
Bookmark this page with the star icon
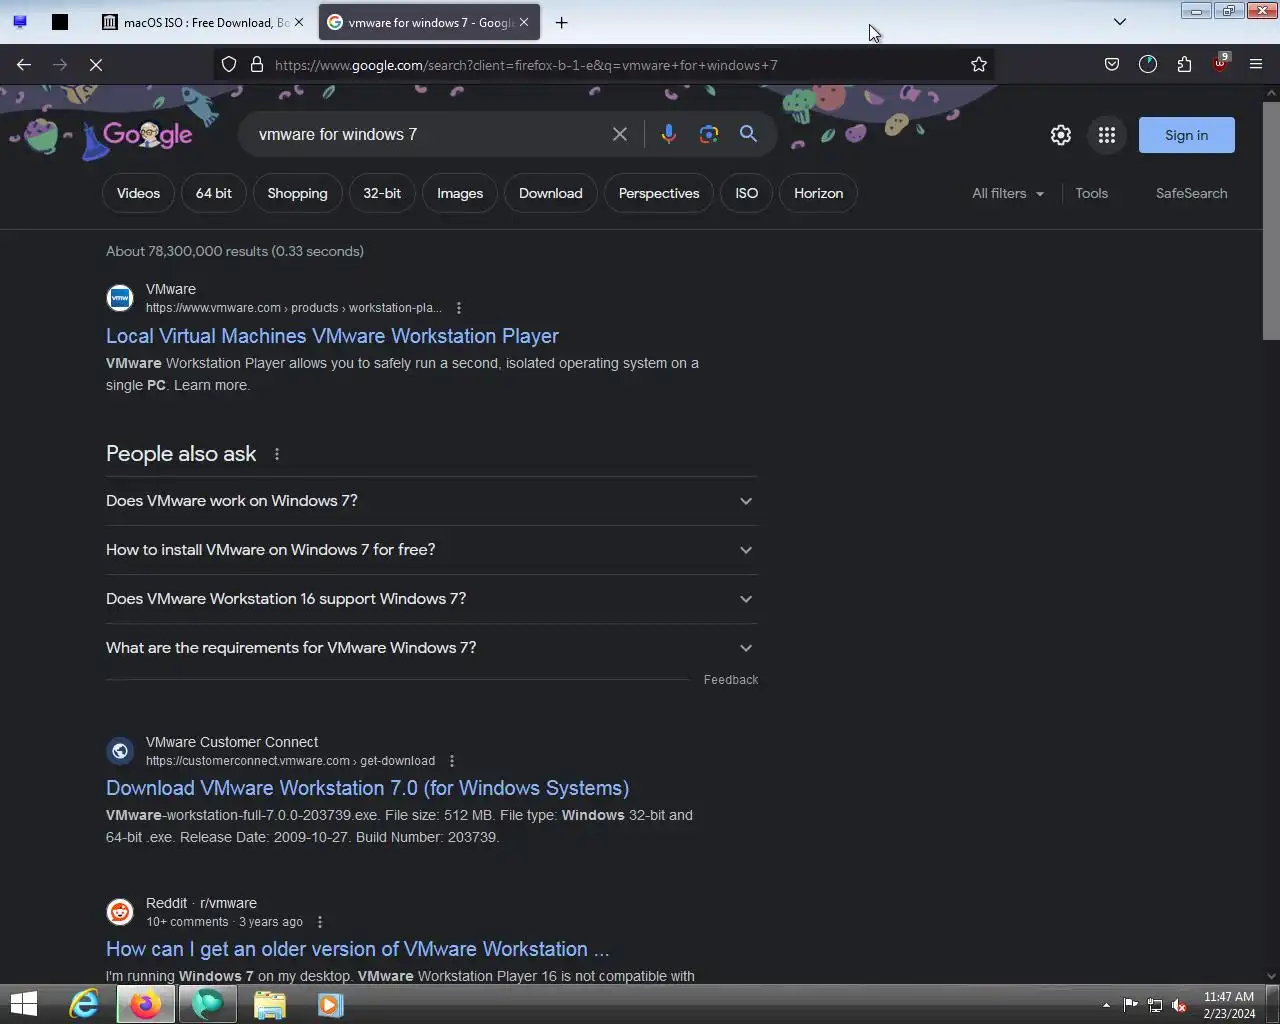click(x=979, y=65)
